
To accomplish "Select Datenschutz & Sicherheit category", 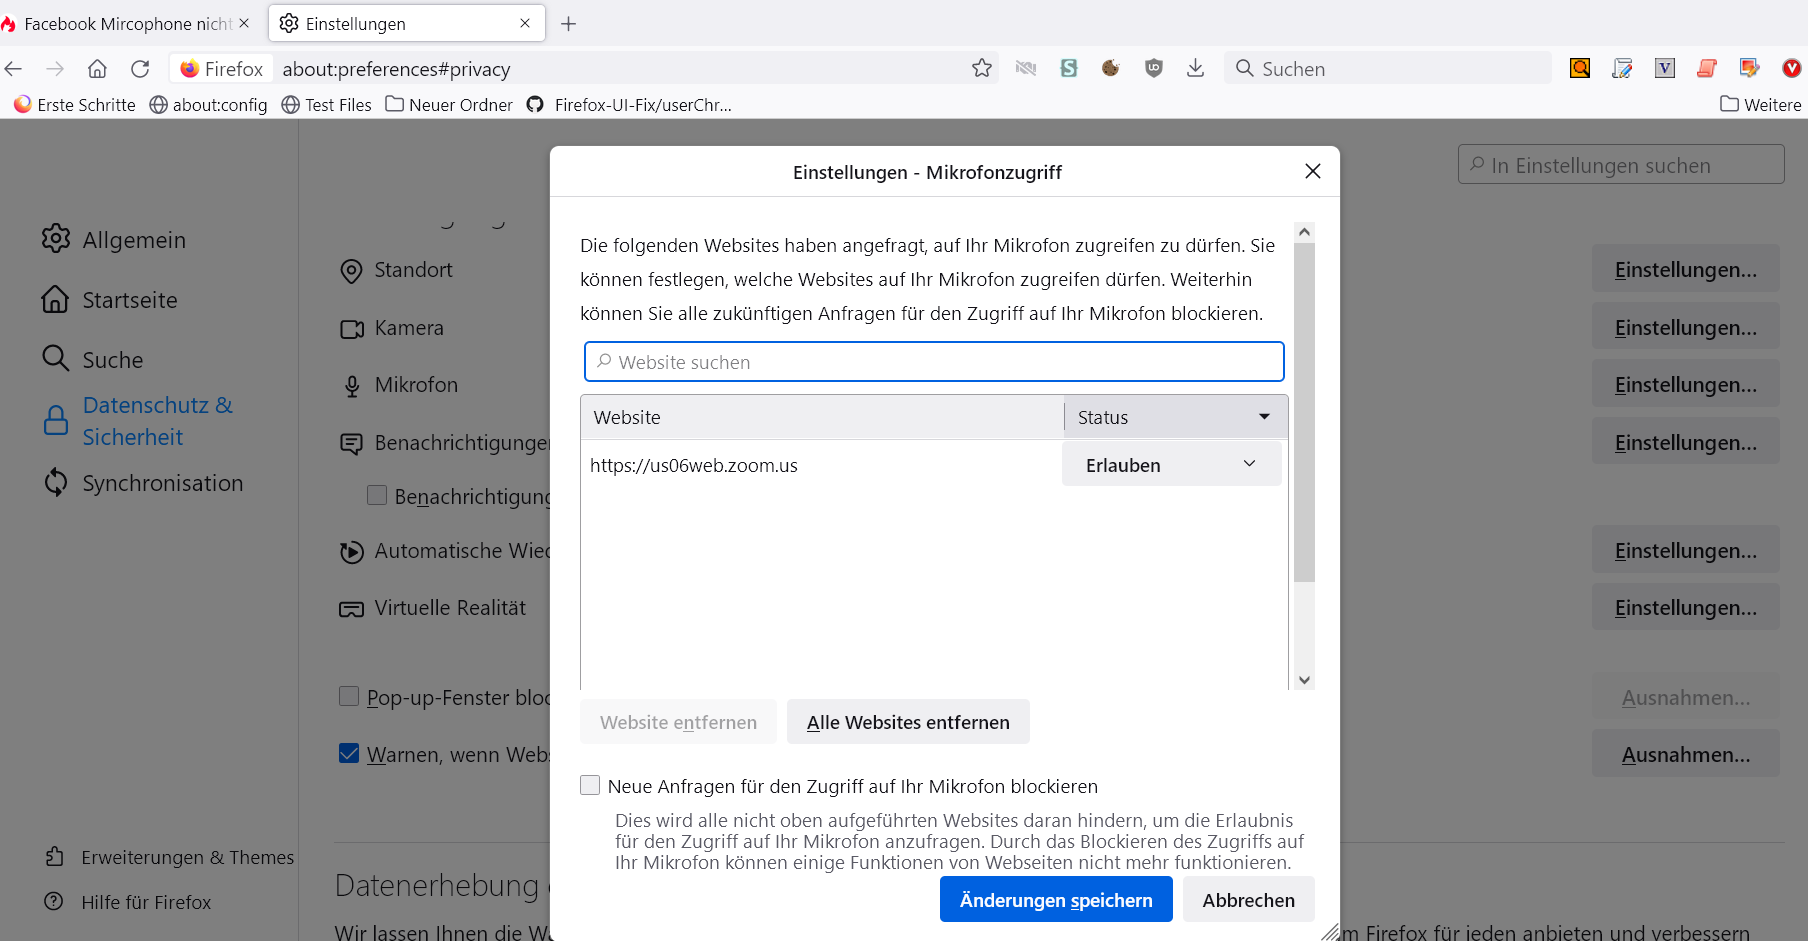I will point(138,421).
